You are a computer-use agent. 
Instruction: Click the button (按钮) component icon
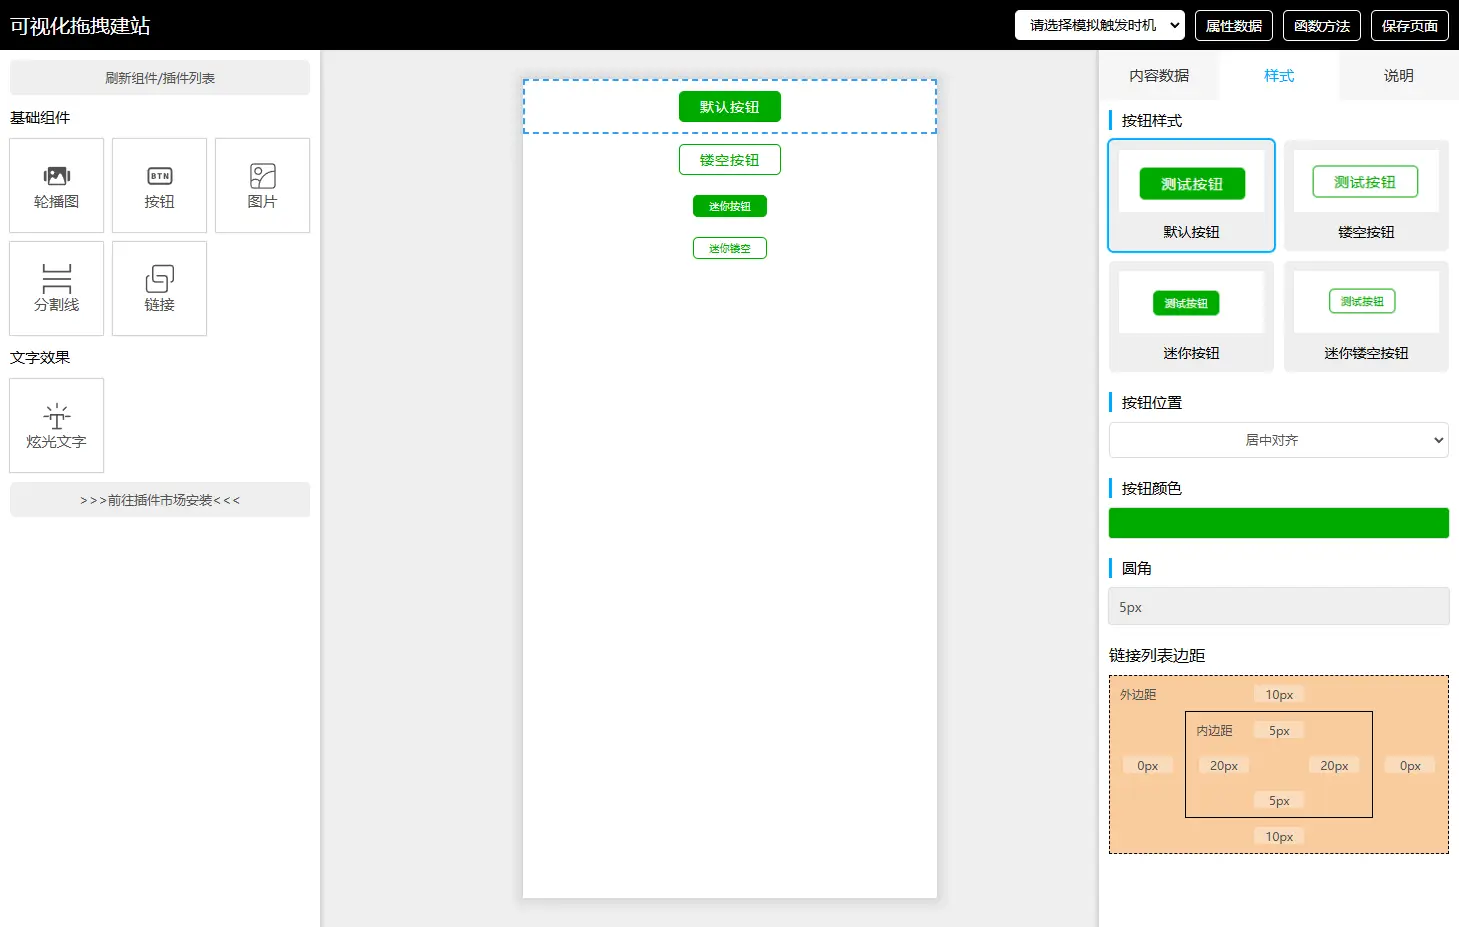160,186
